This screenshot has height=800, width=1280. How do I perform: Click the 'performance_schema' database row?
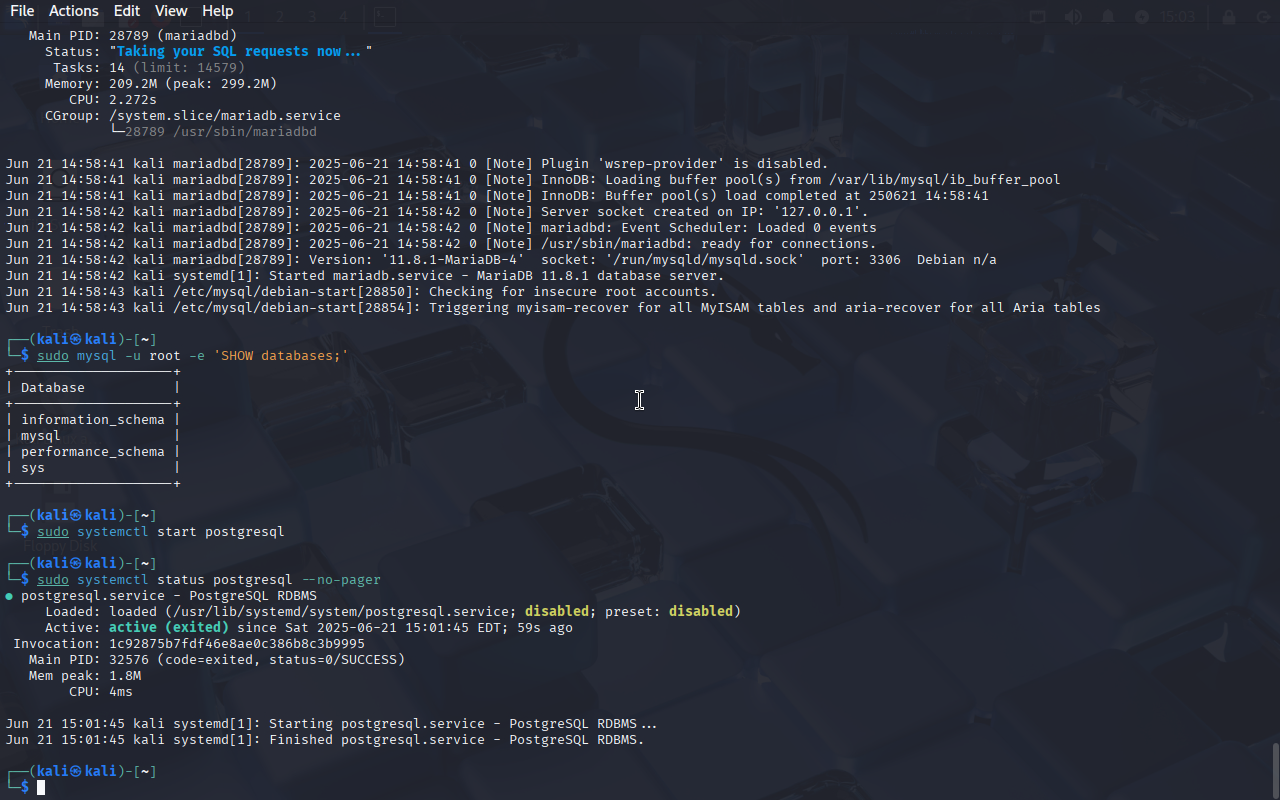pyautogui.click(x=92, y=452)
